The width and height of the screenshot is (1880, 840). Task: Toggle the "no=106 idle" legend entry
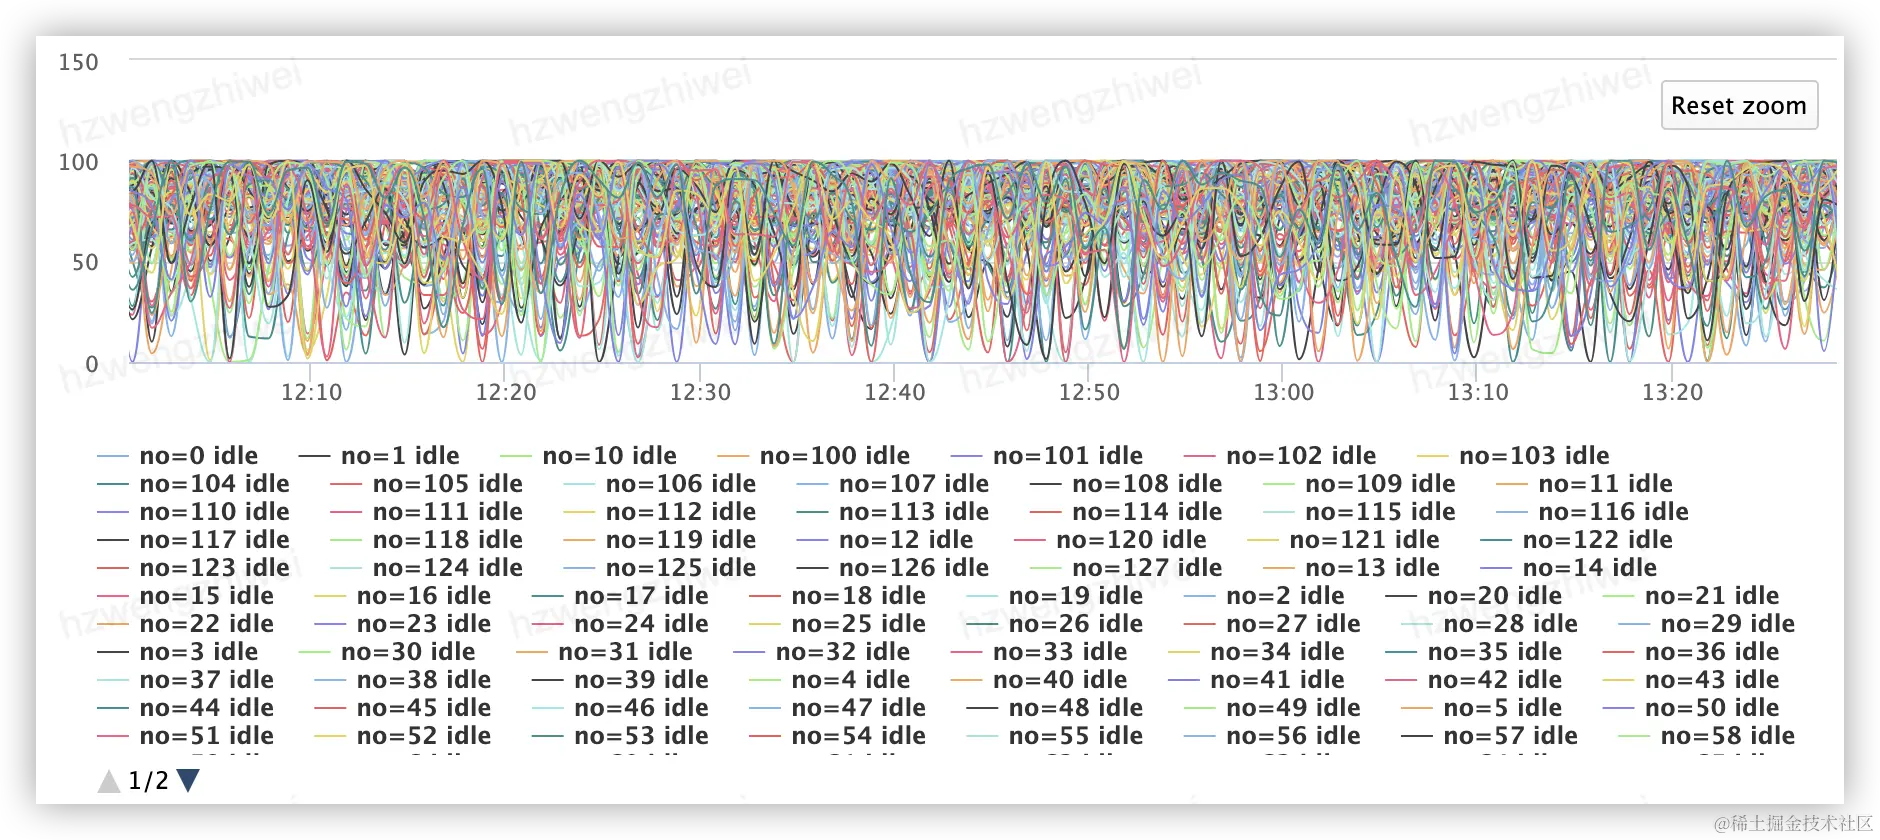point(659,484)
